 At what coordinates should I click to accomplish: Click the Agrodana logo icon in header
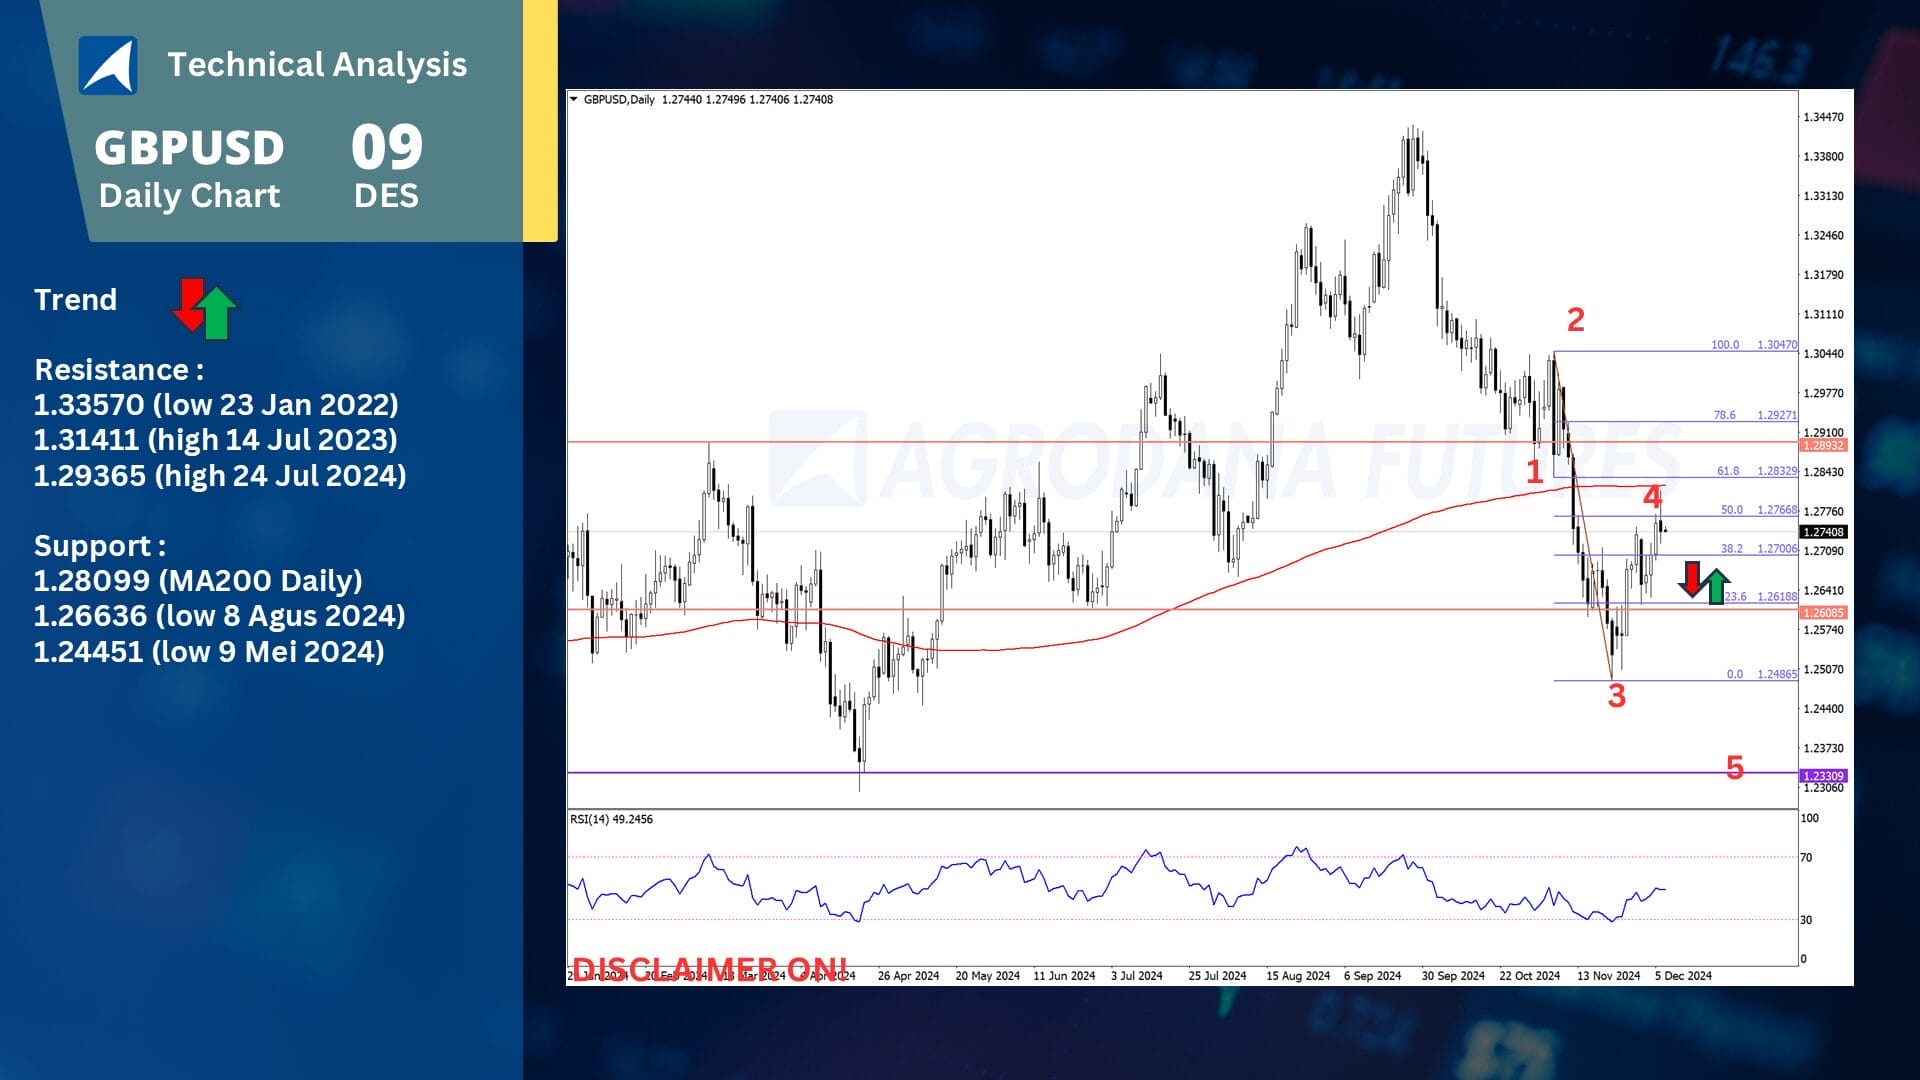click(x=108, y=66)
